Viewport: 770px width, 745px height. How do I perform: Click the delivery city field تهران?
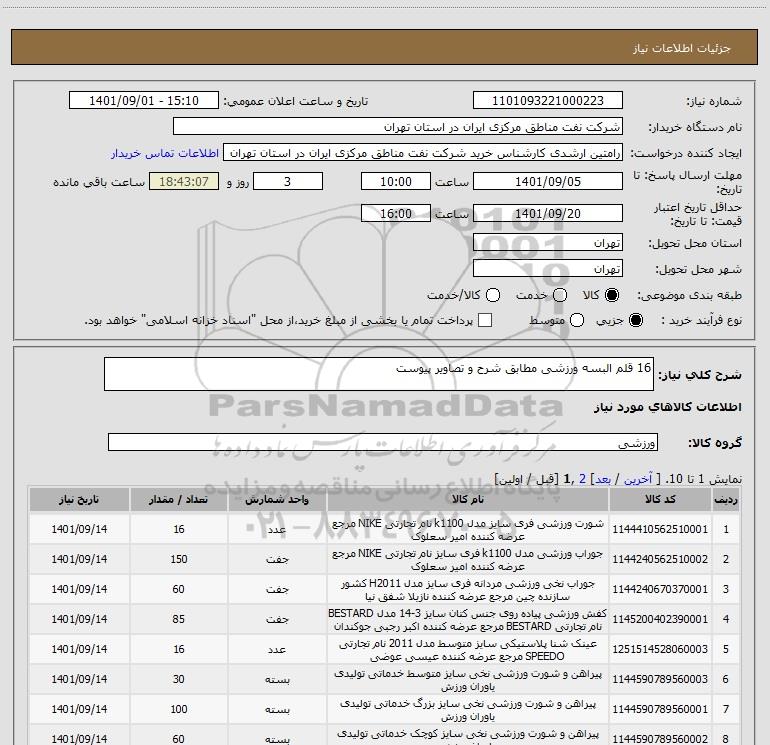point(548,268)
